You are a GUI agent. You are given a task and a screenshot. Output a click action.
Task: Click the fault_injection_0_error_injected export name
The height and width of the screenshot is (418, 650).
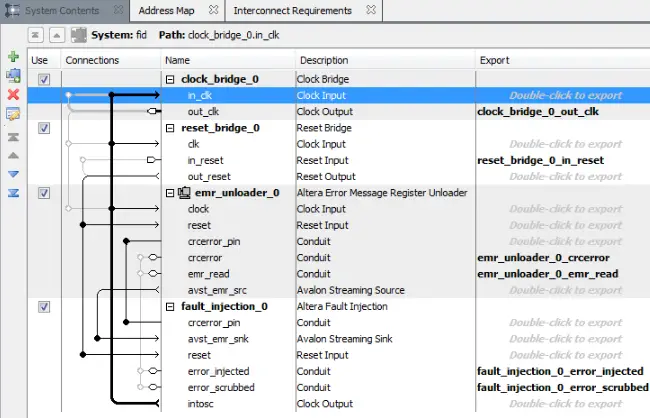coord(560,372)
